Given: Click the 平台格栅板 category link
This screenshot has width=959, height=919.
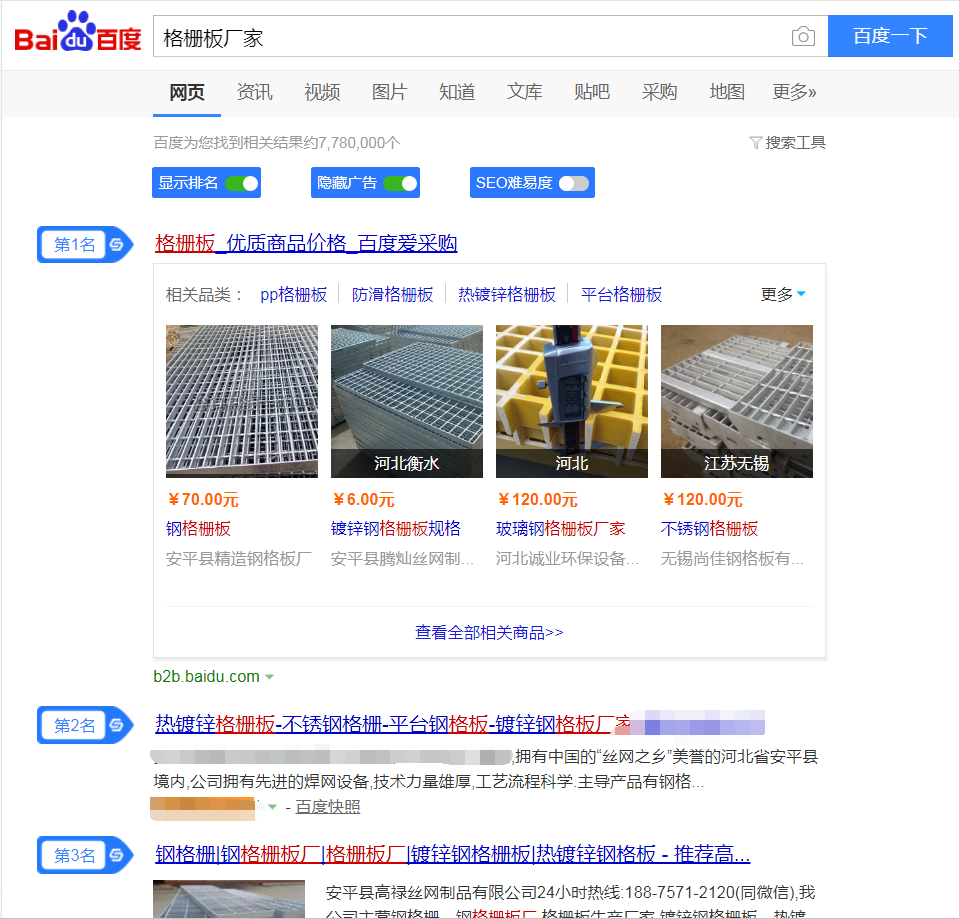Looking at the screenshot, I should click(621, 295).
